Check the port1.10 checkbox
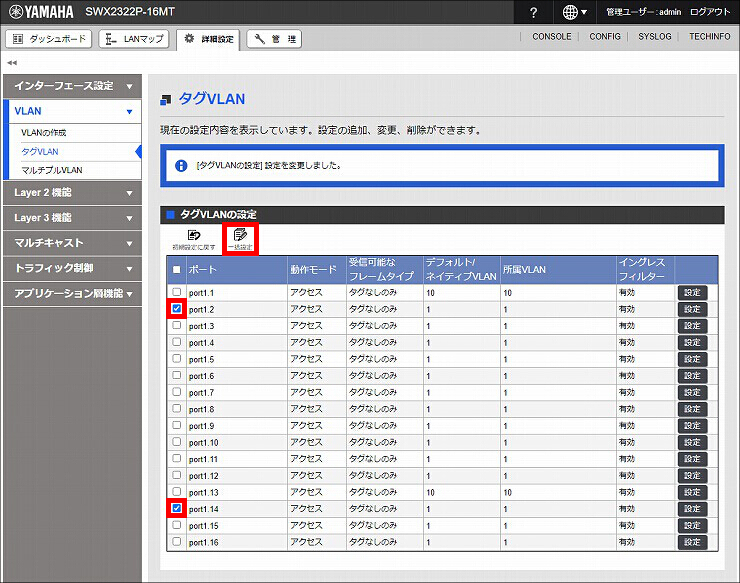This screenshot has width=740, height=583. tap(177, 442)
